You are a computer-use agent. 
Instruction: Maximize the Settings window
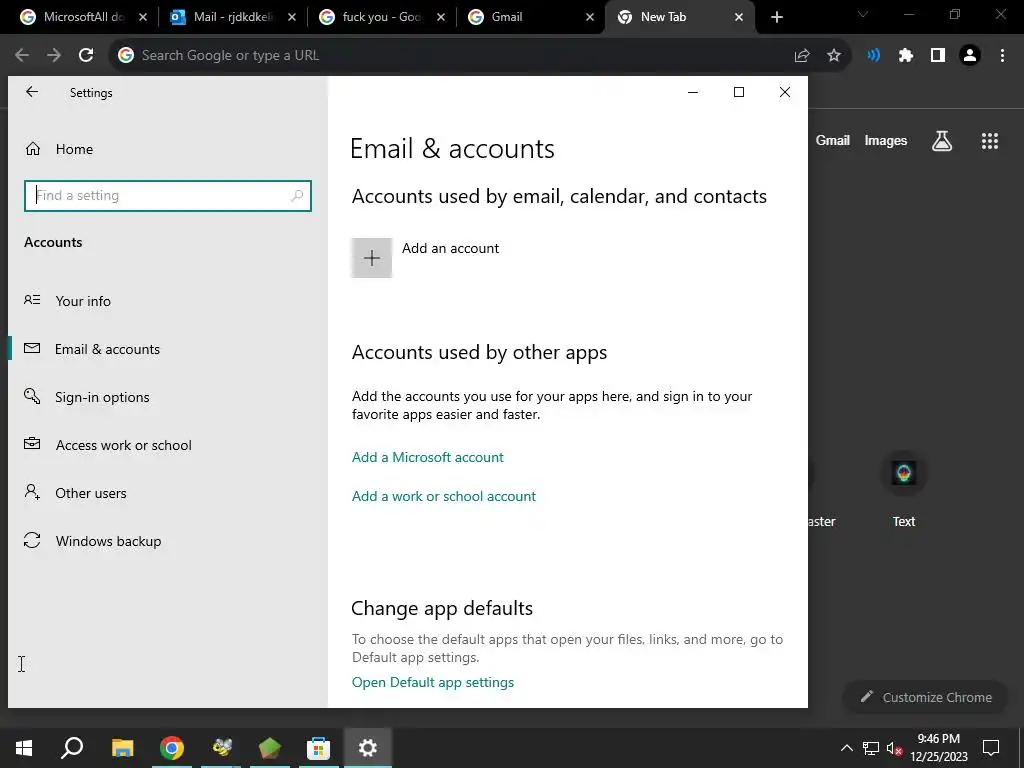point(739,92)
